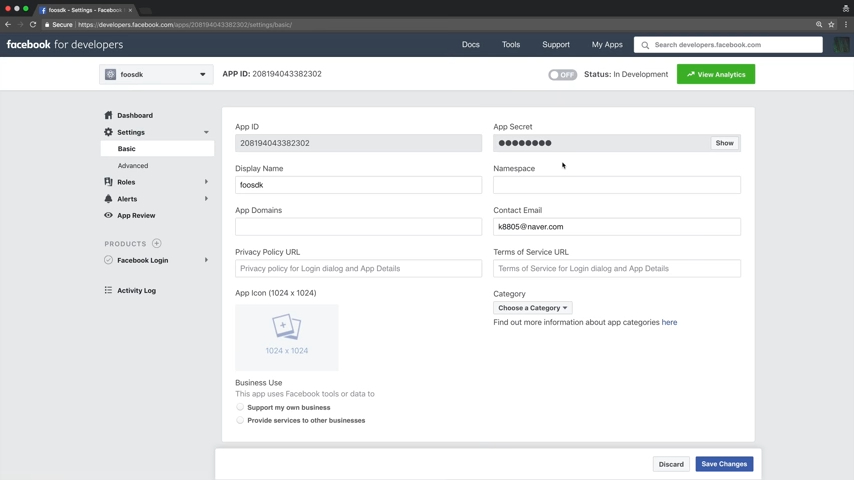
Task: Select Support my own business option
Action: (x=240, y=408)
